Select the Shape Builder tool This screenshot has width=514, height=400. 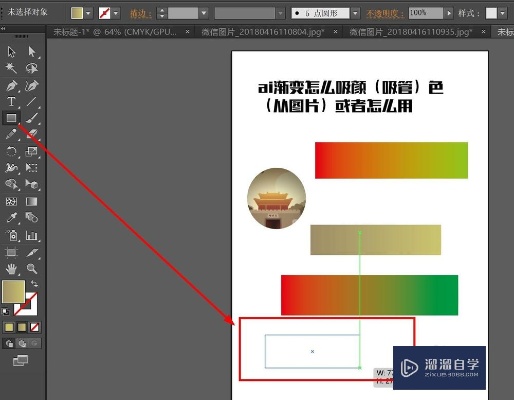click(x=11, y=184)
